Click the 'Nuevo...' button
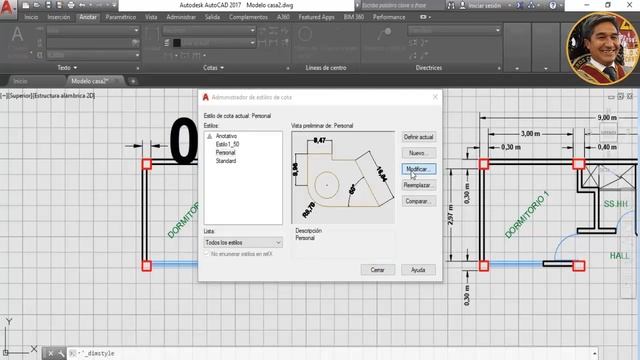The width and height of the screenshot is (640, 360). click(x=418, y=153)
